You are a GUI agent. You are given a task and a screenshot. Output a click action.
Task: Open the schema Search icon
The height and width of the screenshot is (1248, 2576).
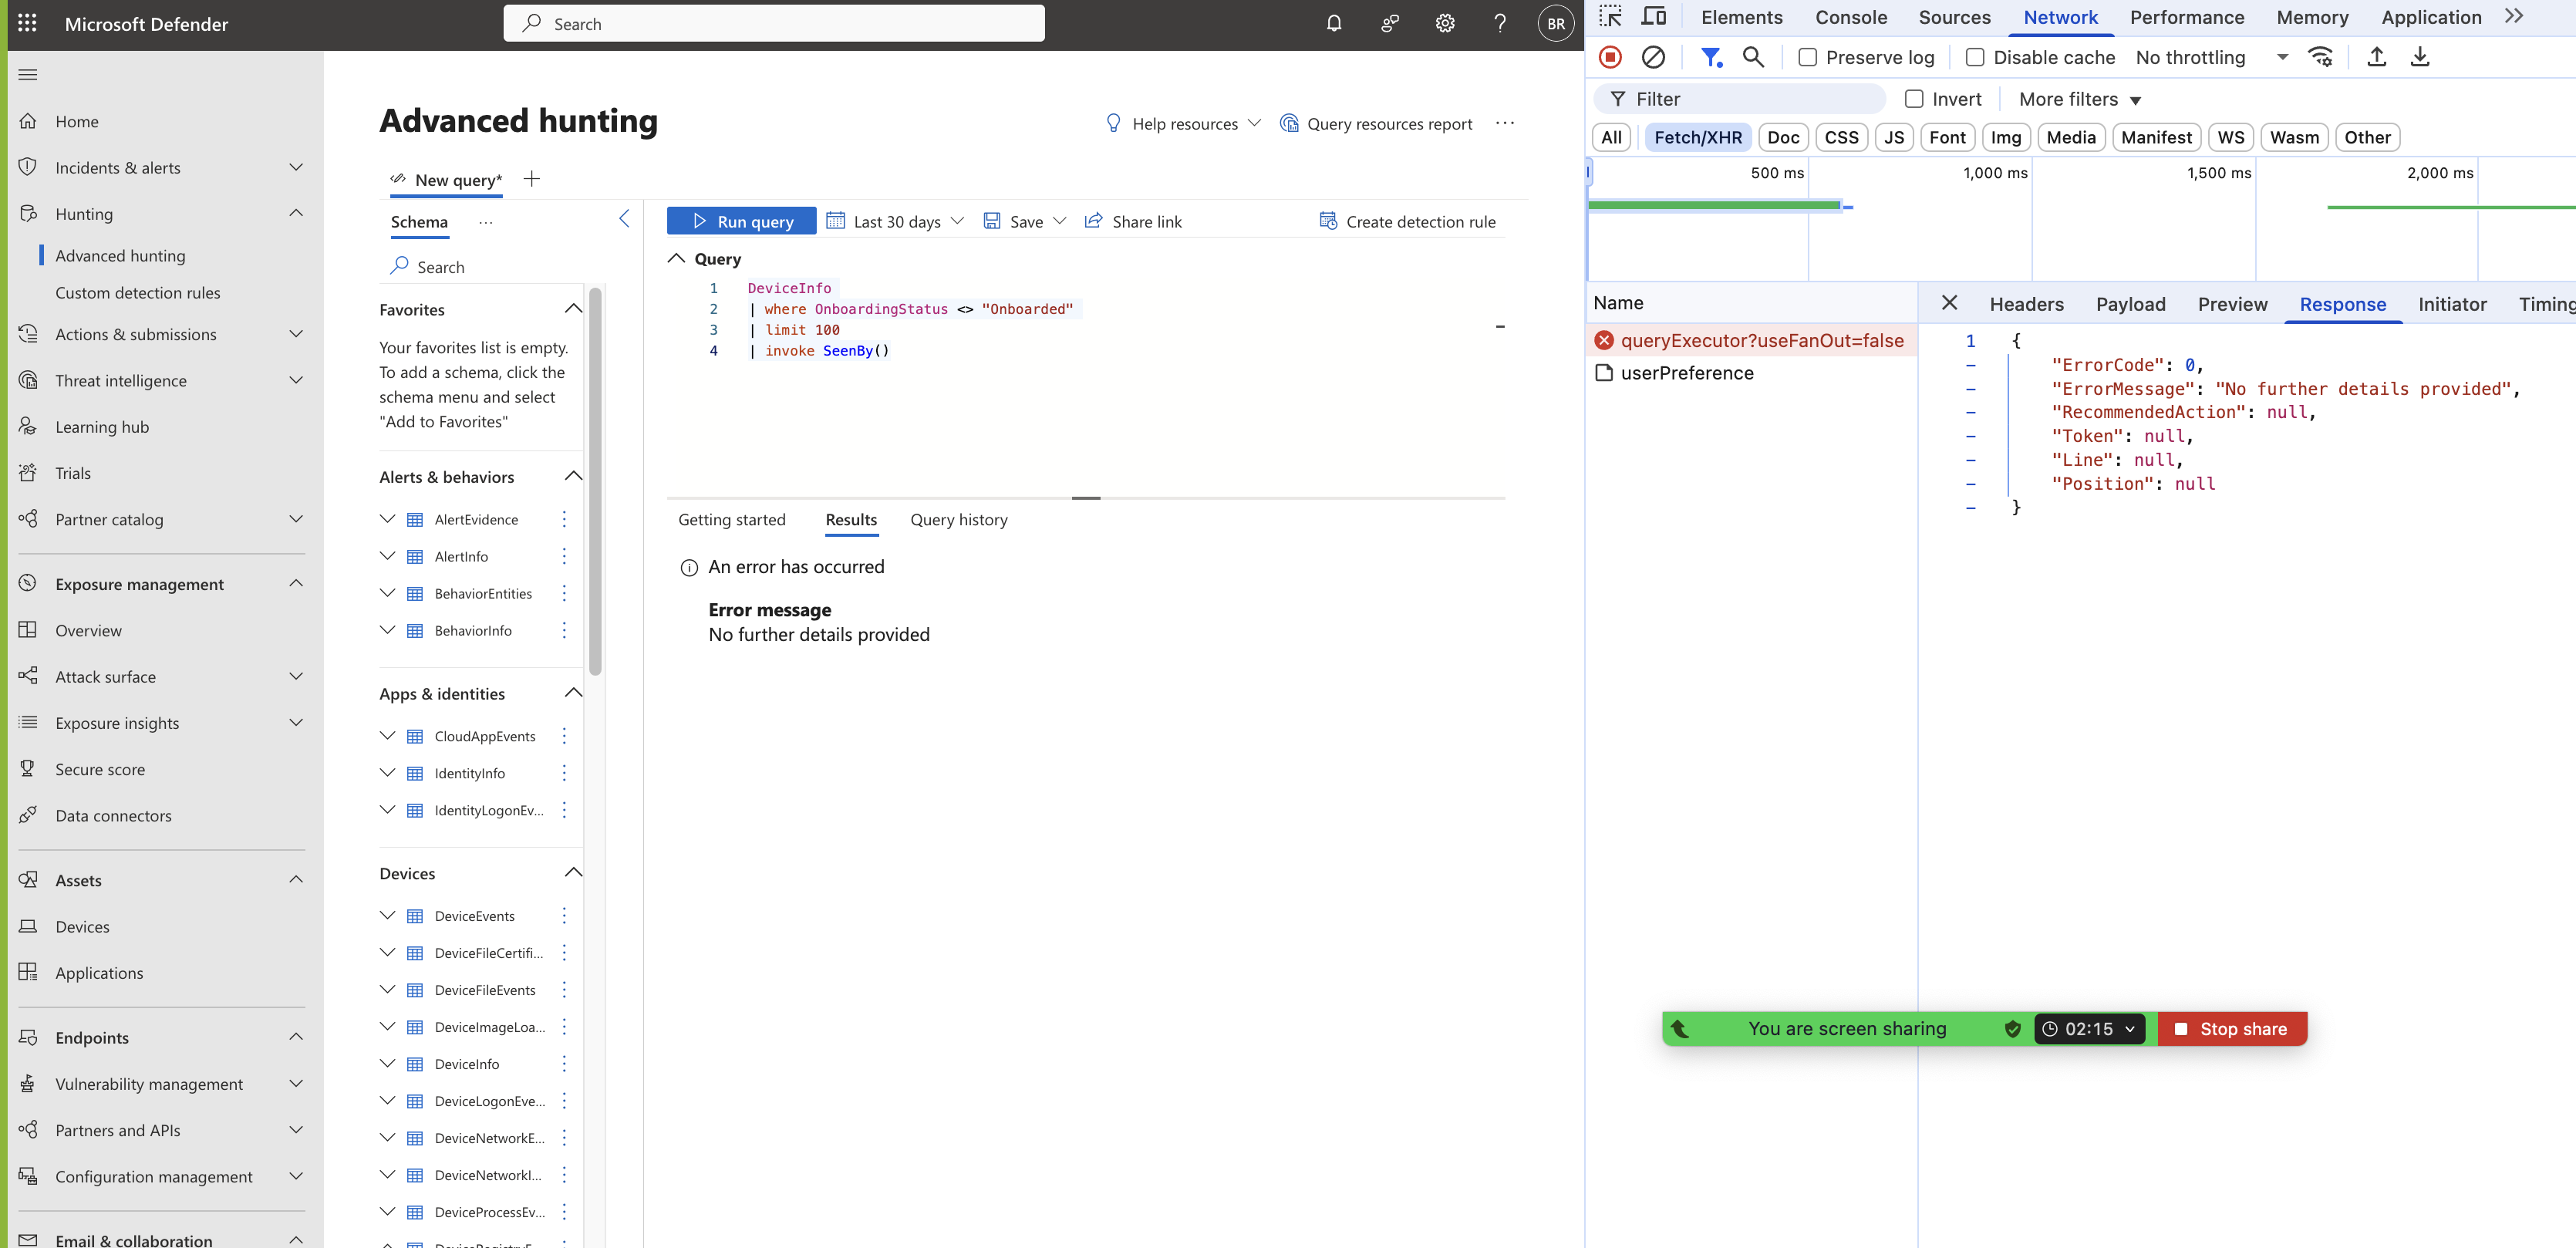click(400, 266)
